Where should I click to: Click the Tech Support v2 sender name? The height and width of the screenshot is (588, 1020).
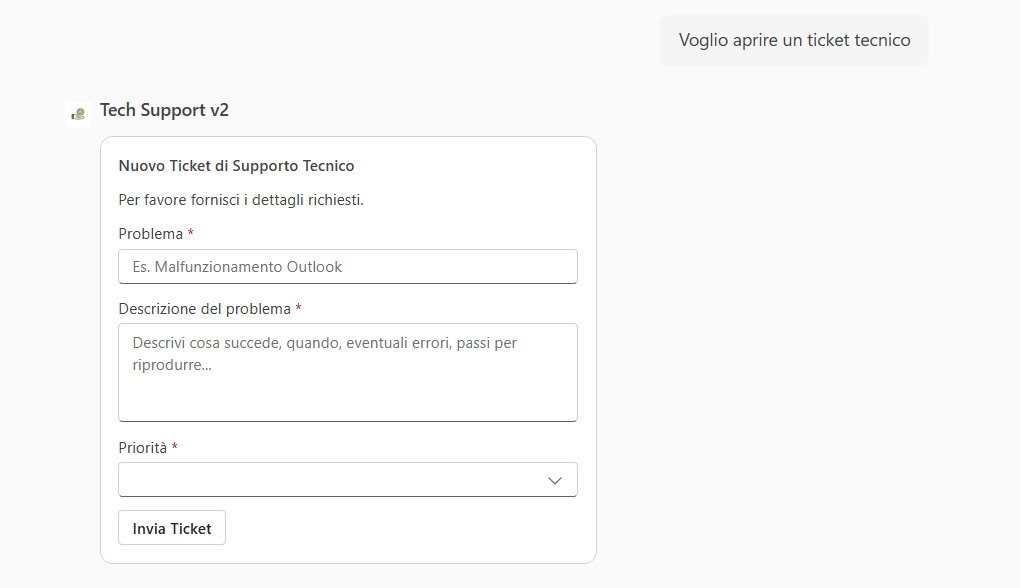pyautogui.click(x=164, y=110)
